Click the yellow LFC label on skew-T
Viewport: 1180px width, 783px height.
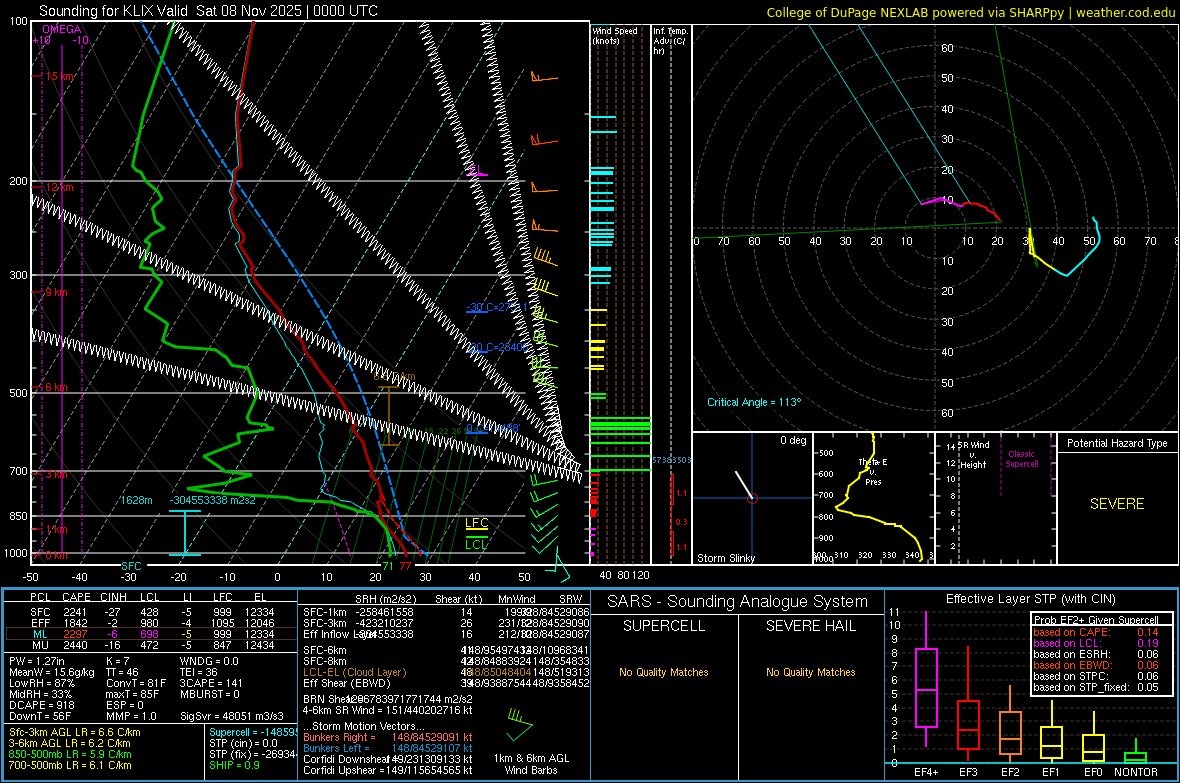(x=476, y=523)
